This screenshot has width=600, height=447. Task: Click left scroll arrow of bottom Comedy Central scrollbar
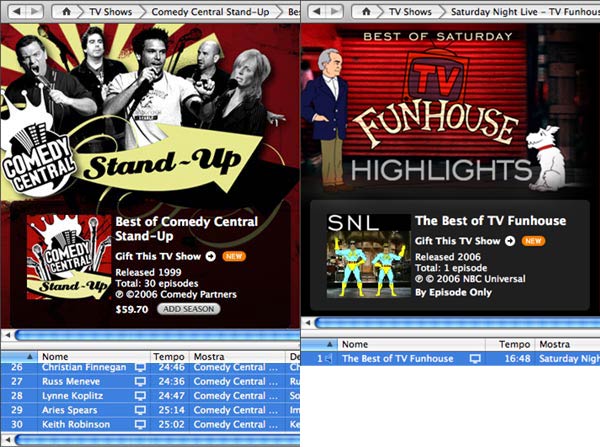click(x=8, y=439)
